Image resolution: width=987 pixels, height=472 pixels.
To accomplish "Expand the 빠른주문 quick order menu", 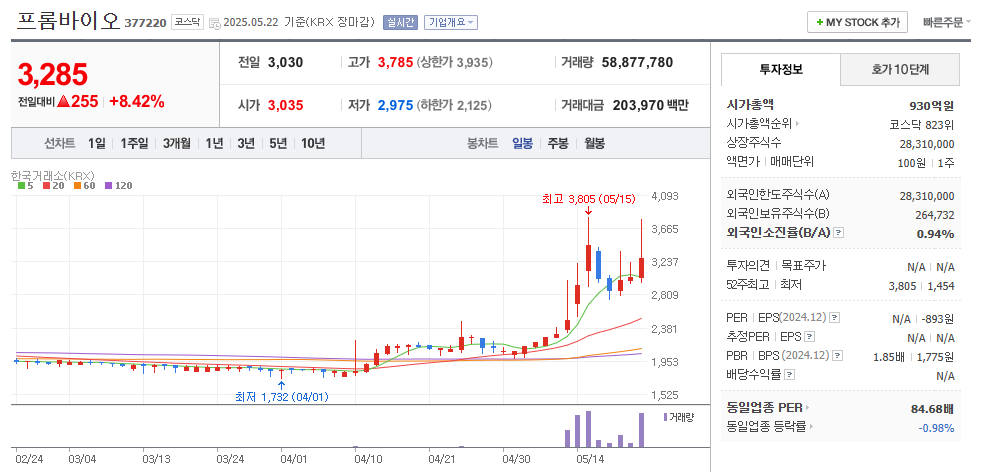I will [x=947, y=22].
